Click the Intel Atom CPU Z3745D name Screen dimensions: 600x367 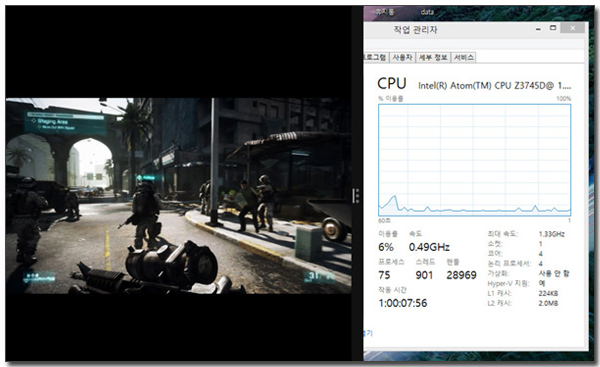click(x=494, y=86)
